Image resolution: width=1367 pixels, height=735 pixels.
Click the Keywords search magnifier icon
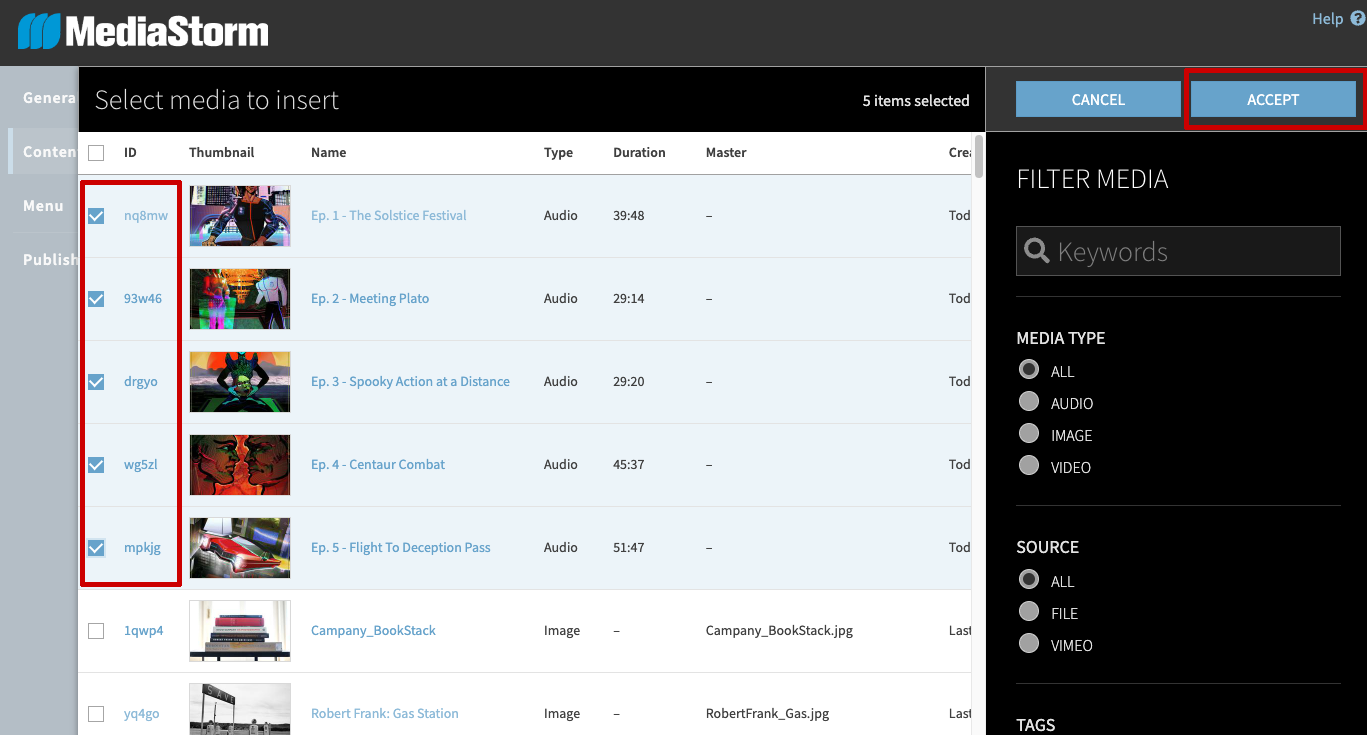coord(1037,251)
